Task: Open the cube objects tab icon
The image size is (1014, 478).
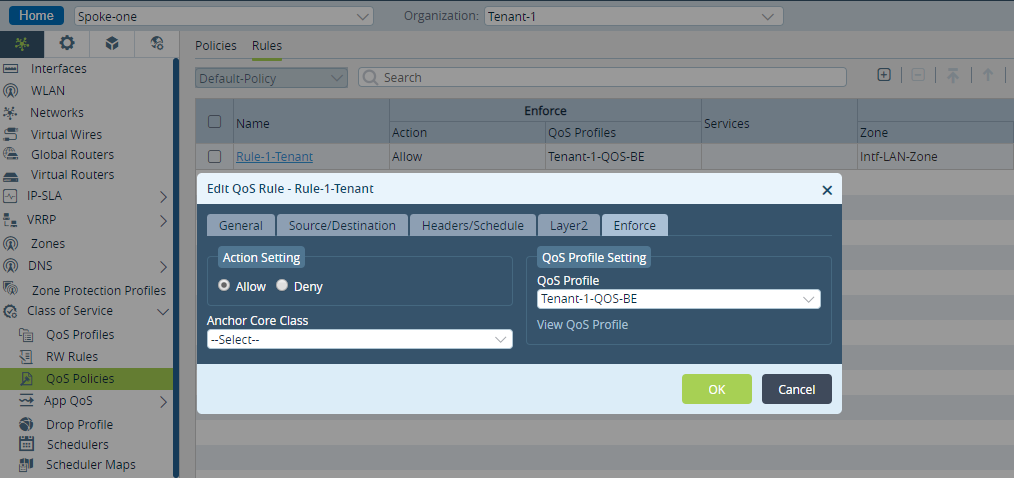Action: point(112,43)
